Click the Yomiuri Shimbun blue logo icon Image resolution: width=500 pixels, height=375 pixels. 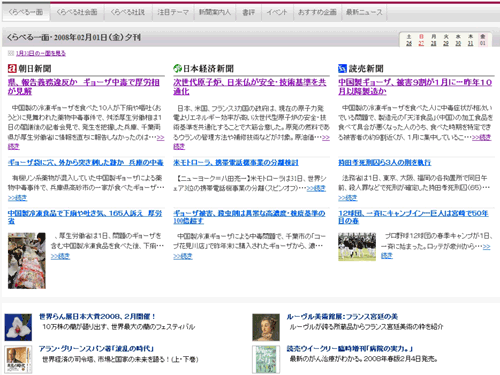point(342,69)
